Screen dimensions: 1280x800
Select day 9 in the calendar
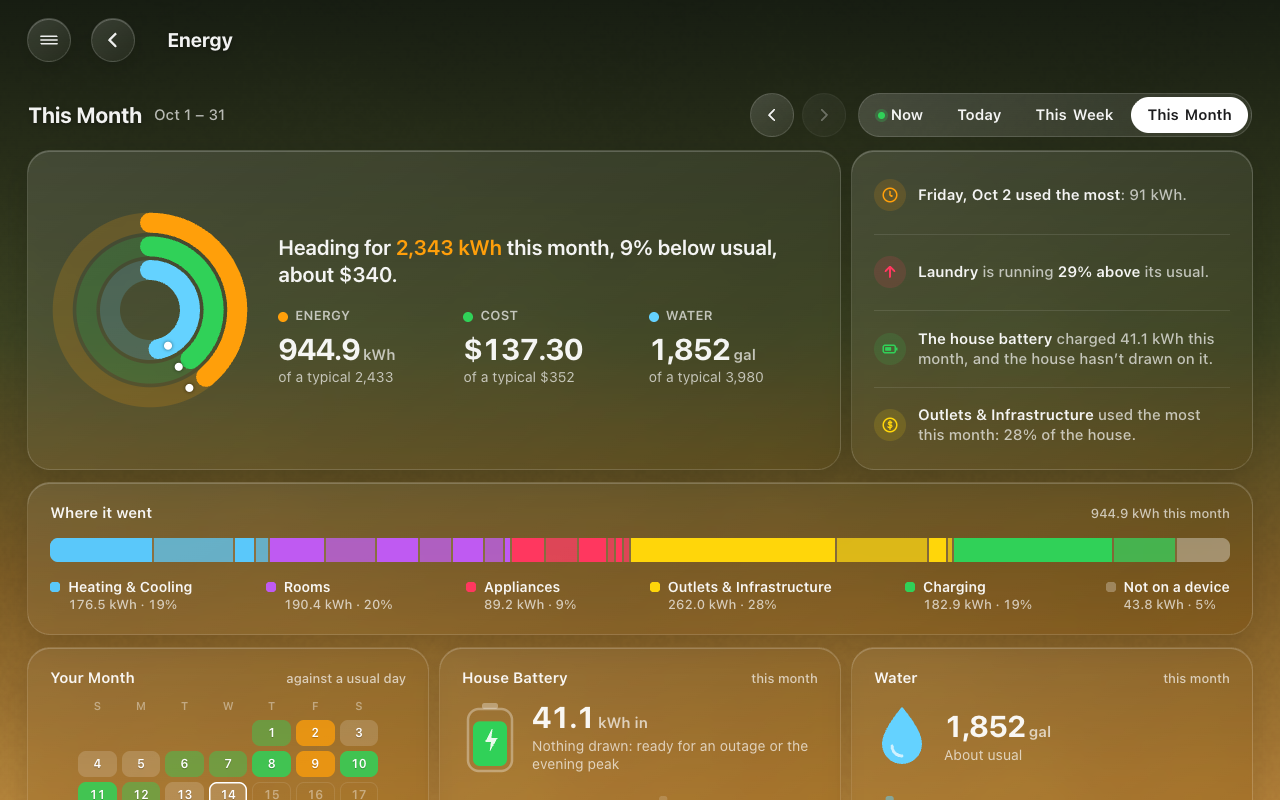click(x=315, y=764)
